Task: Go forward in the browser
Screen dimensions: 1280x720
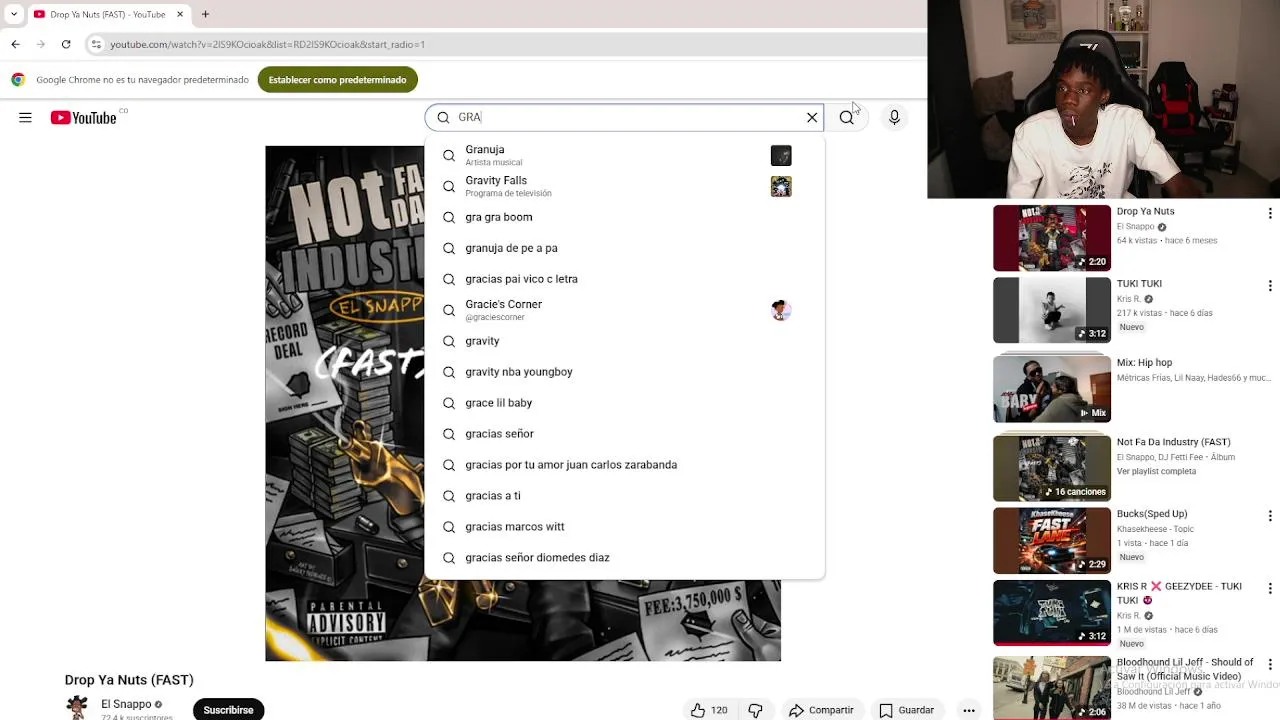Action: (x=41, y=44)
